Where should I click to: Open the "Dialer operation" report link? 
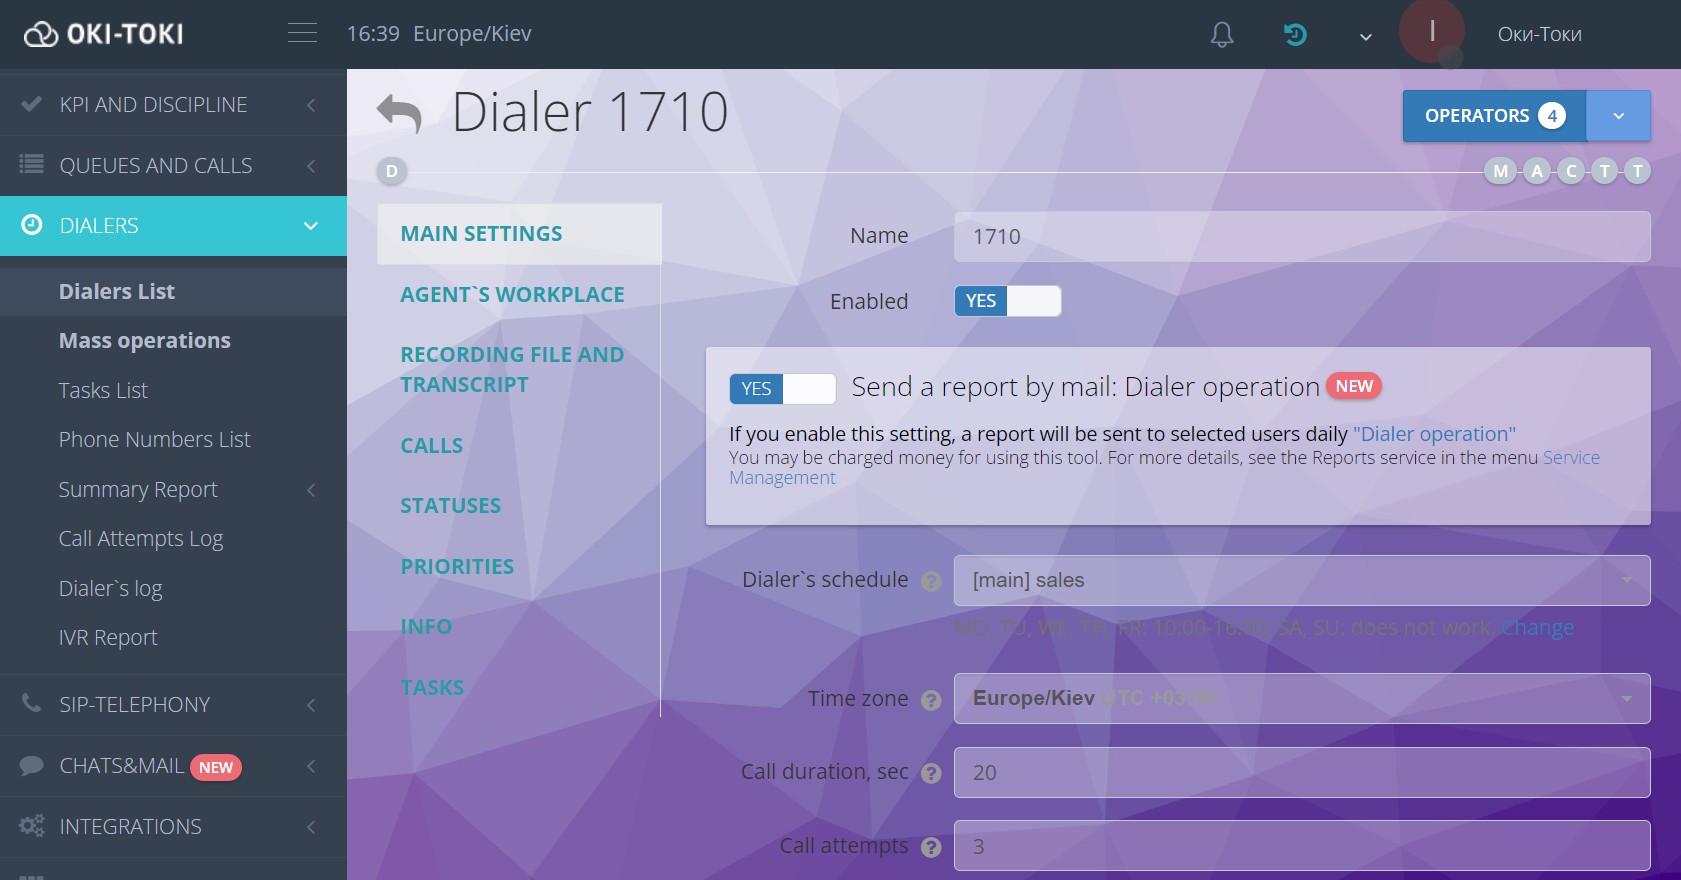1434,434
